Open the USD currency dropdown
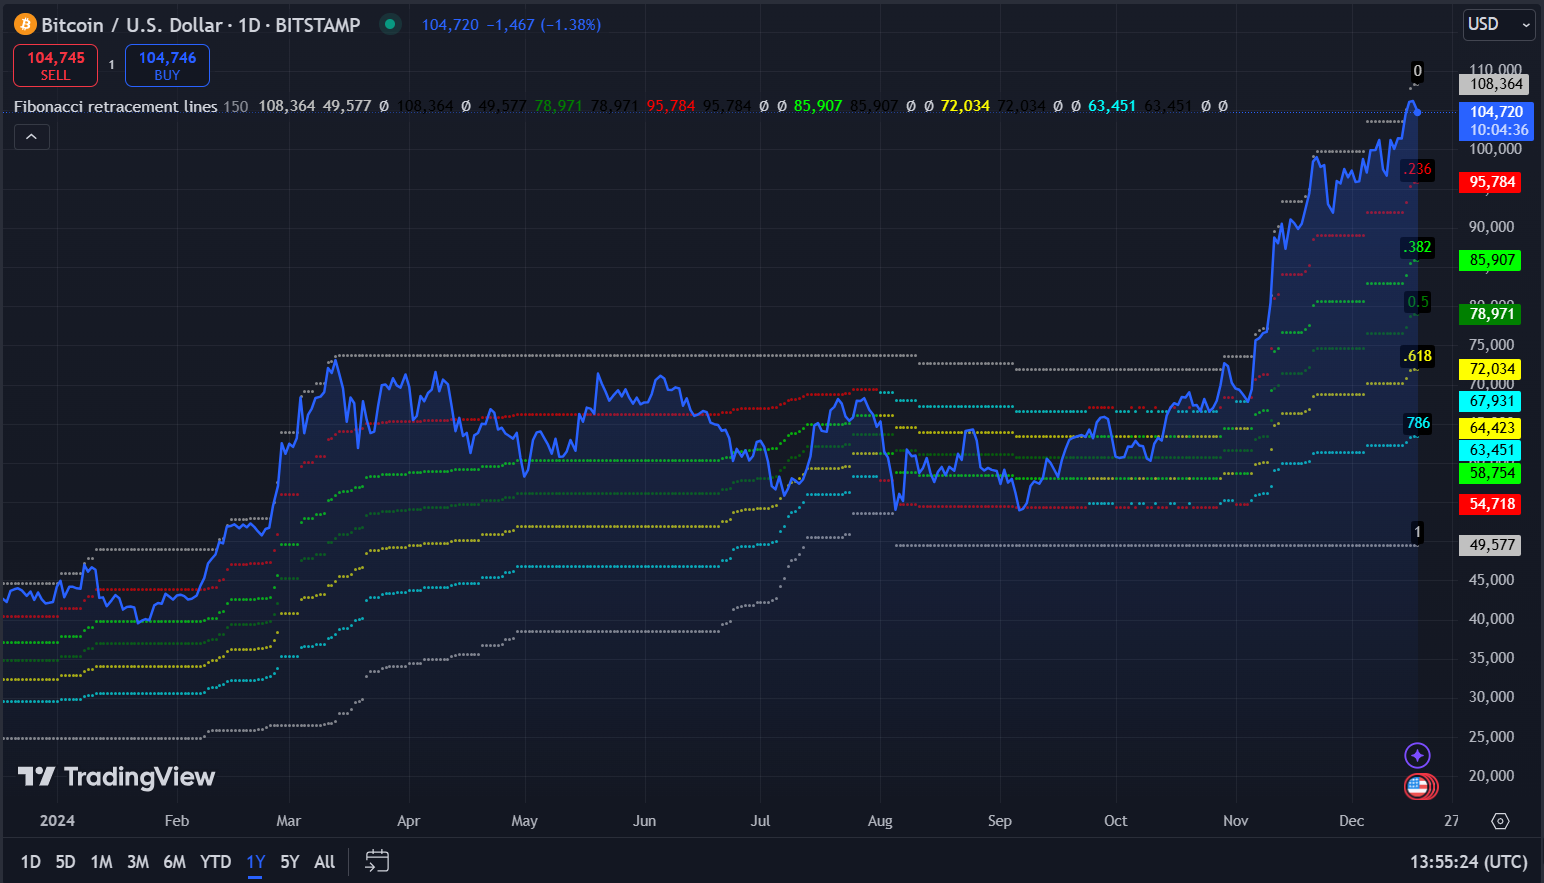 pos(1498,24)
